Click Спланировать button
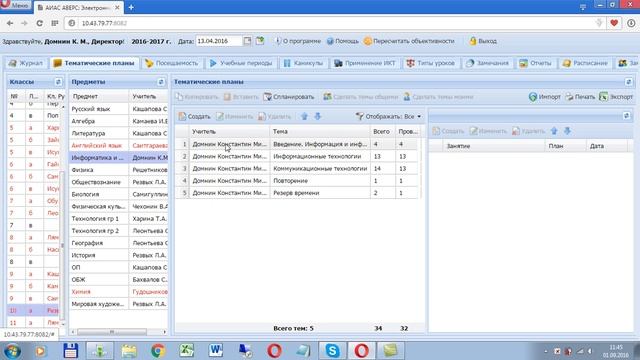Viewport: 640px width, 360px height. tap(289, 97)
